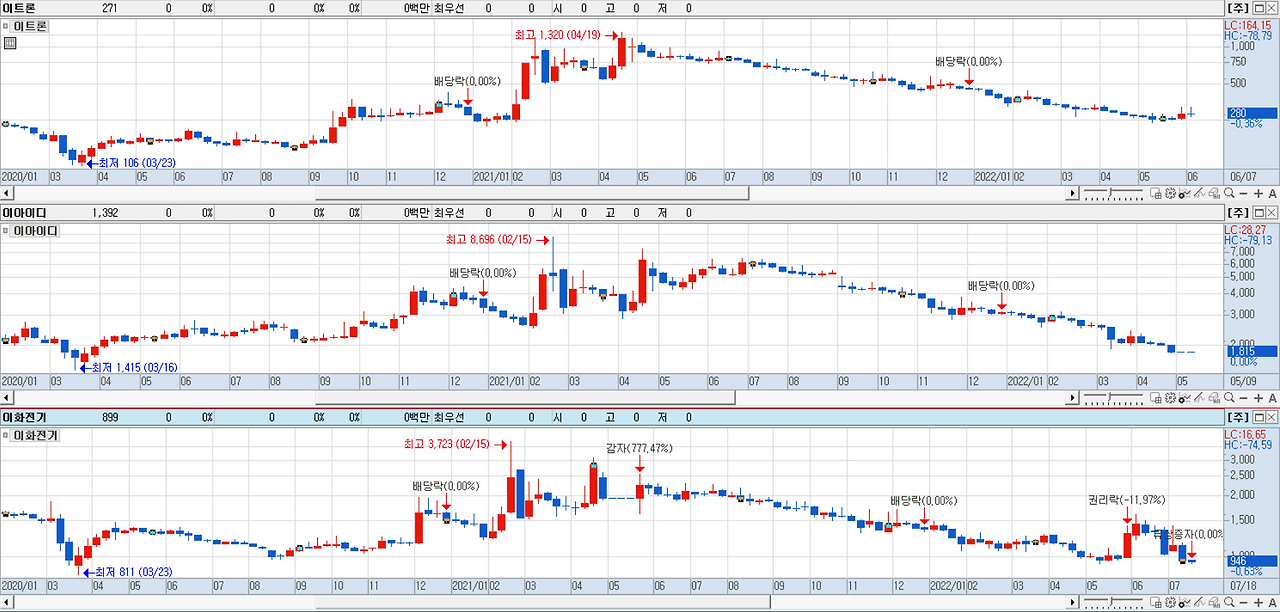The height and width of the screenshot is (612, 1280).
Task: Open chart layout icon in 이아이디 toolbar
Action: [1155, 397]
